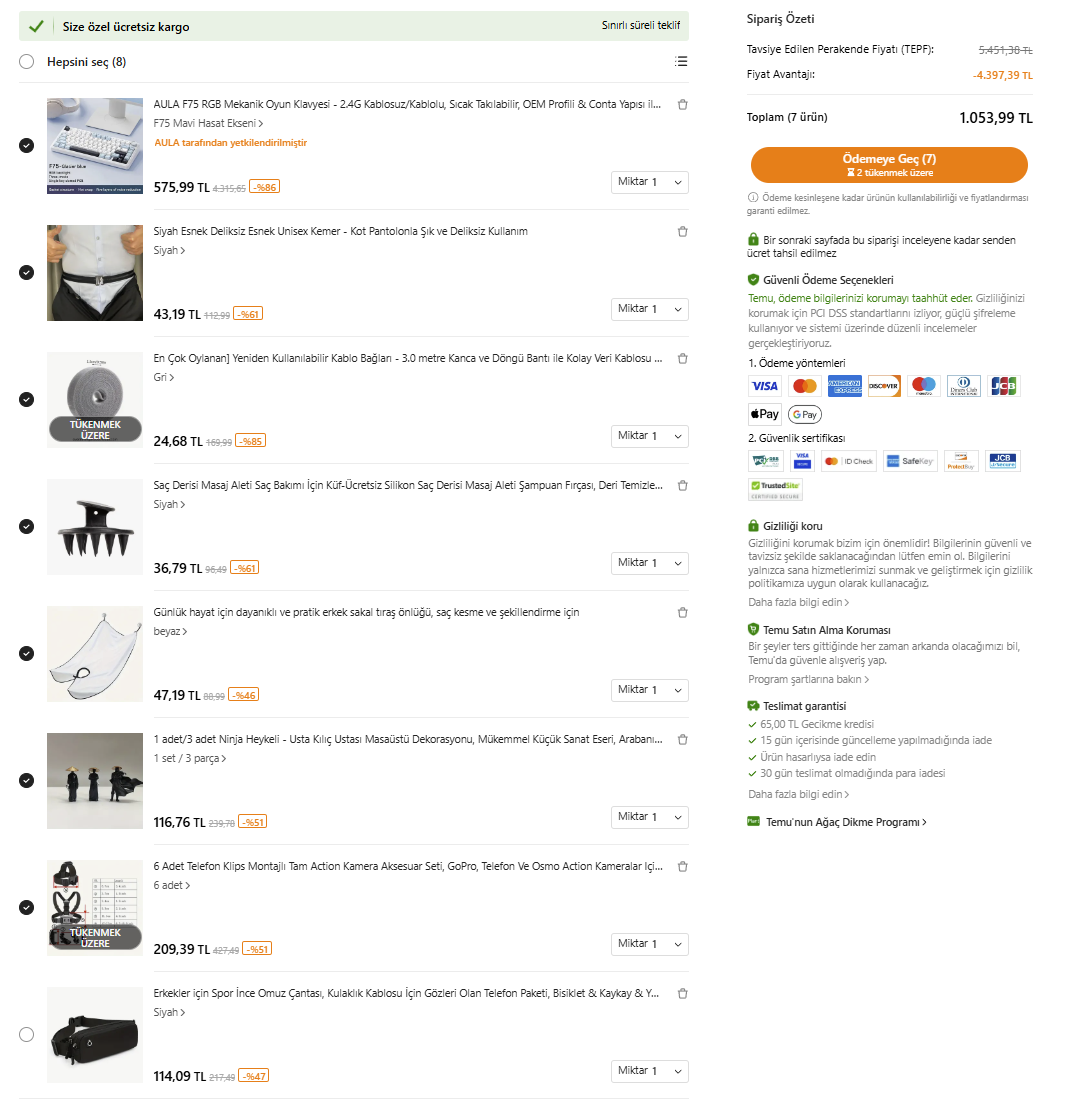Open Program şartlarına bakın link
Image resolution: width=1076 pixels, height=1101 pixels.
(808, 679)
